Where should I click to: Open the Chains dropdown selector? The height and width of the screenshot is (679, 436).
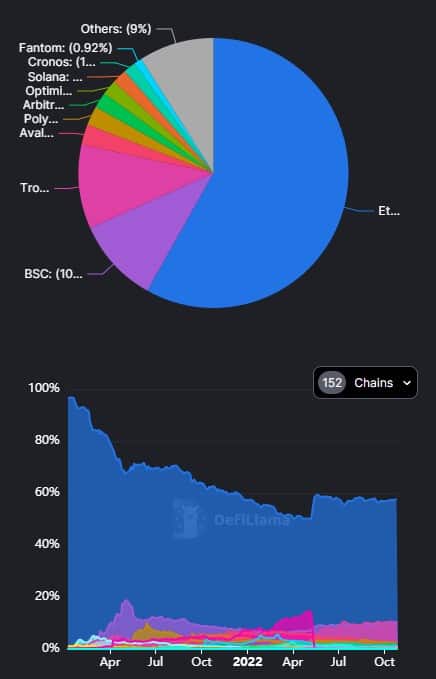(x=365, y=382)
